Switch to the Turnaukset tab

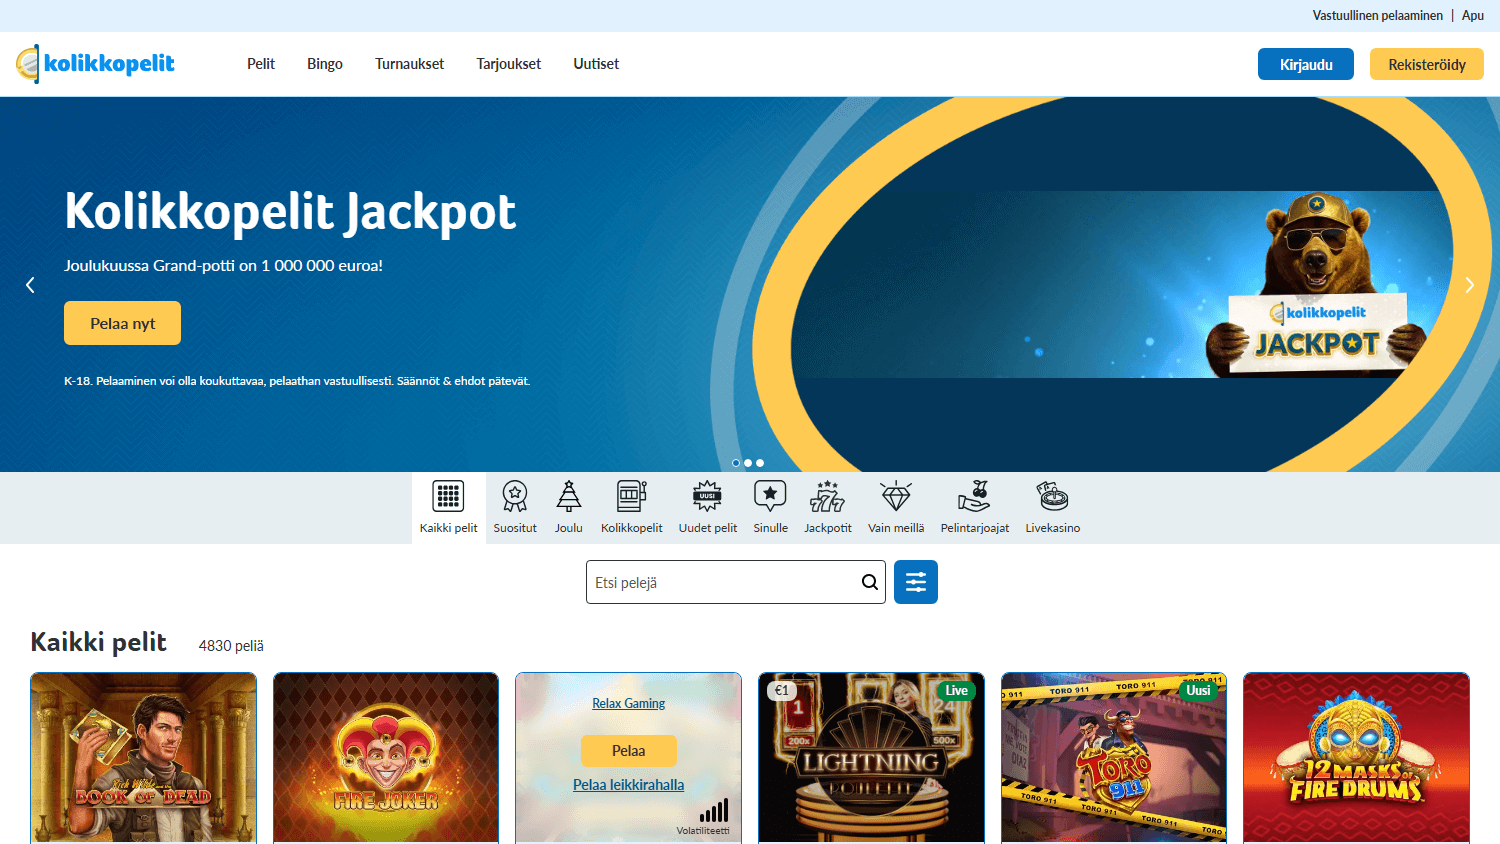(x=409, y=63)
